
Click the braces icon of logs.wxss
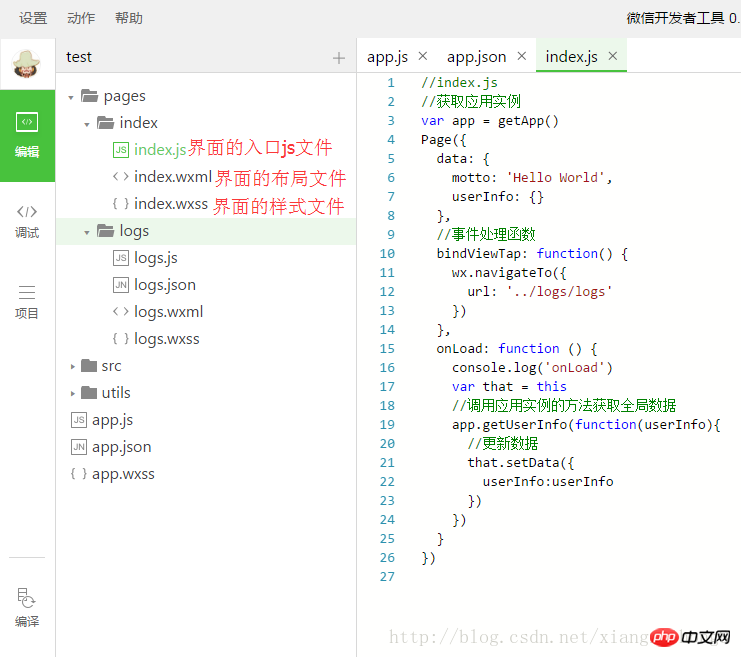121,338
